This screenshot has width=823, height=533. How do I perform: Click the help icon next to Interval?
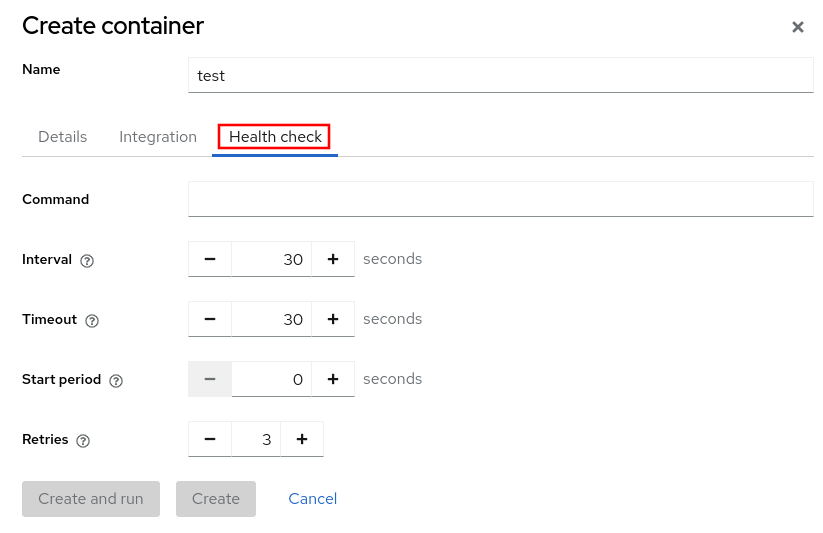point(87,260)
